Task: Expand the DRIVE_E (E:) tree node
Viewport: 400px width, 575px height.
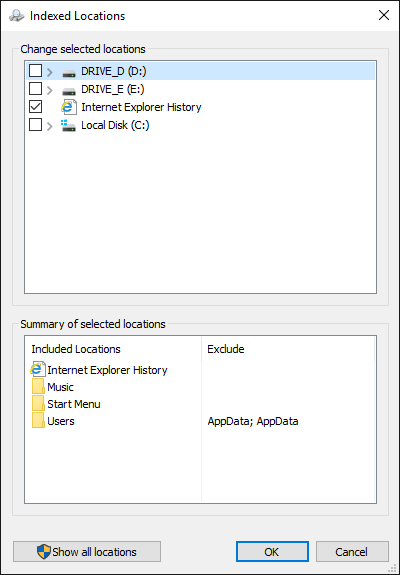Action: (x=50, y=89)
